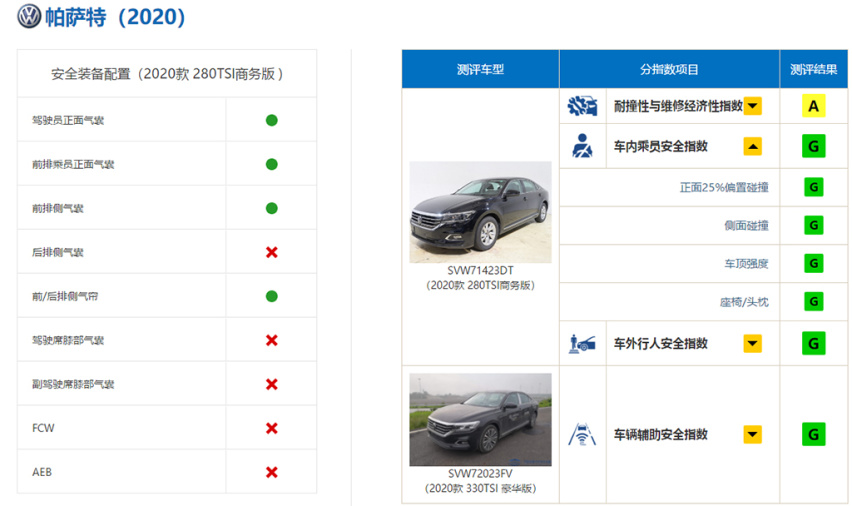Click the AEB row label
The height and width of the screenshot is (506, 852).
coord(42,472)
